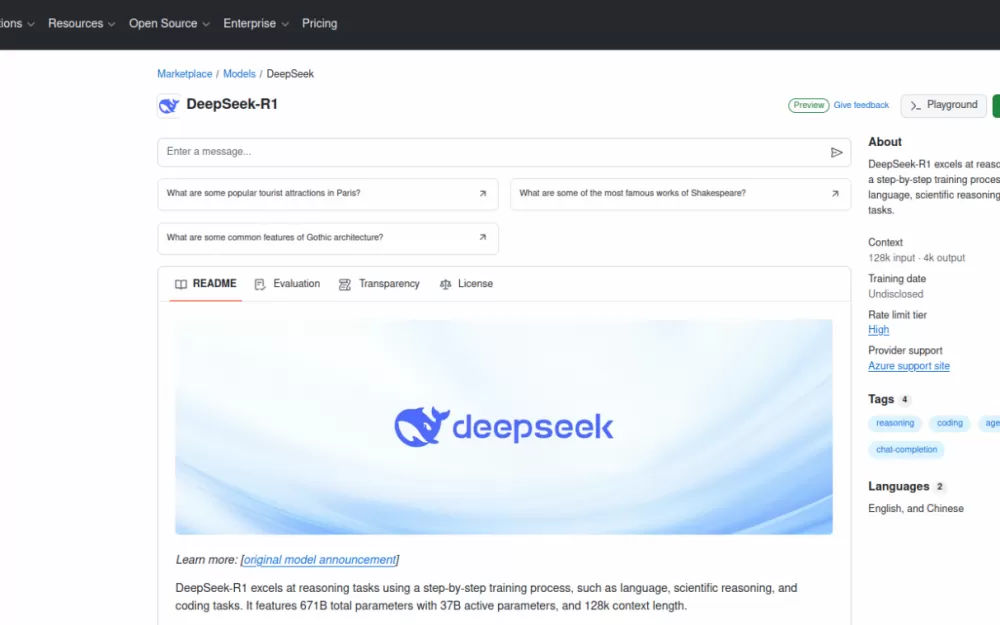Viewport: 1000px width, 625px height.
Task: Switch to the Transparency tab
Action: (x=379, y=284)
